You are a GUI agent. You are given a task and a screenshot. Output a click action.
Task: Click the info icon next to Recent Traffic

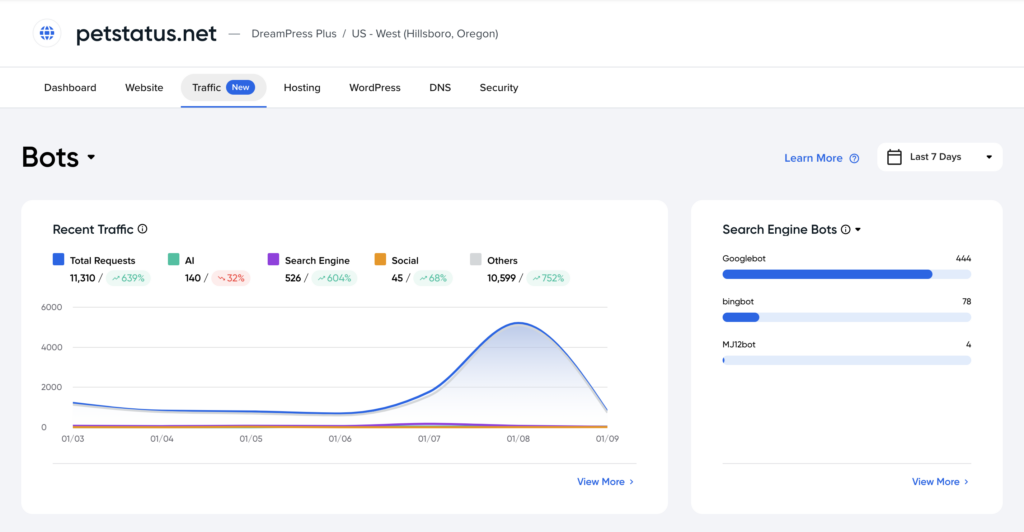(x=142, y=229)
